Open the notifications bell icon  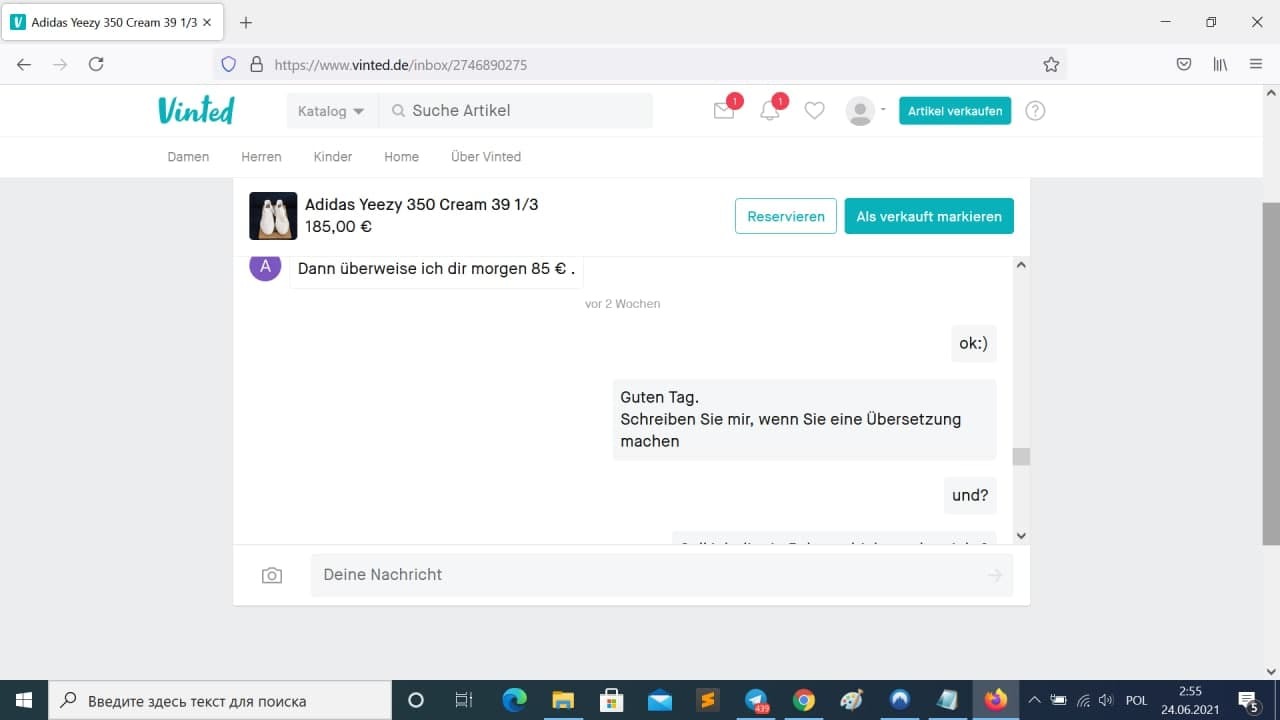tap(770, 111)
